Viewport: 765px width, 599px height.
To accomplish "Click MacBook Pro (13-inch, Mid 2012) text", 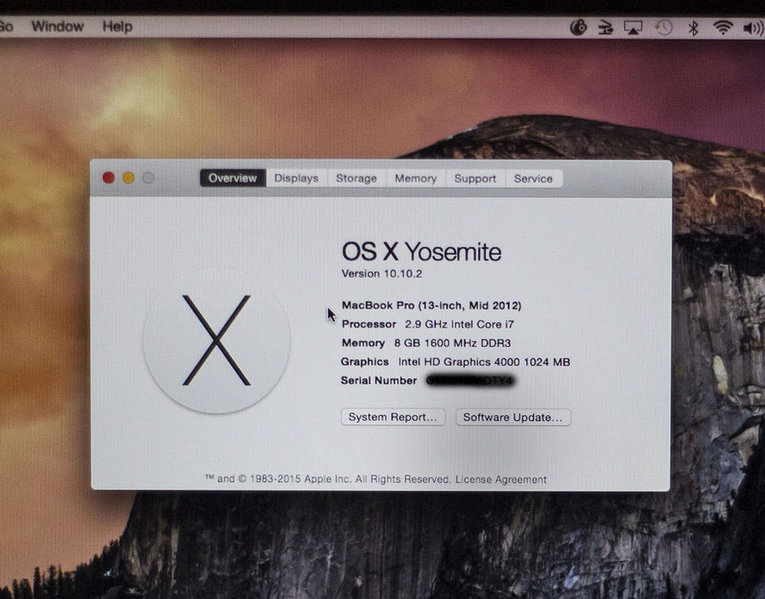I will tap(431, 305).
